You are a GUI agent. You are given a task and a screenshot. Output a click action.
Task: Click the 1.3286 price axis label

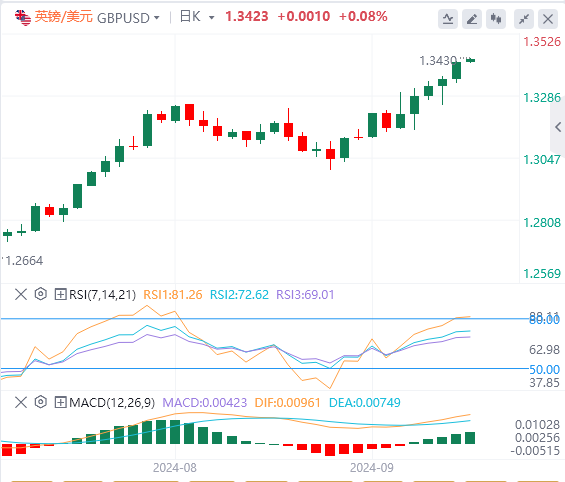coord(542,98)
